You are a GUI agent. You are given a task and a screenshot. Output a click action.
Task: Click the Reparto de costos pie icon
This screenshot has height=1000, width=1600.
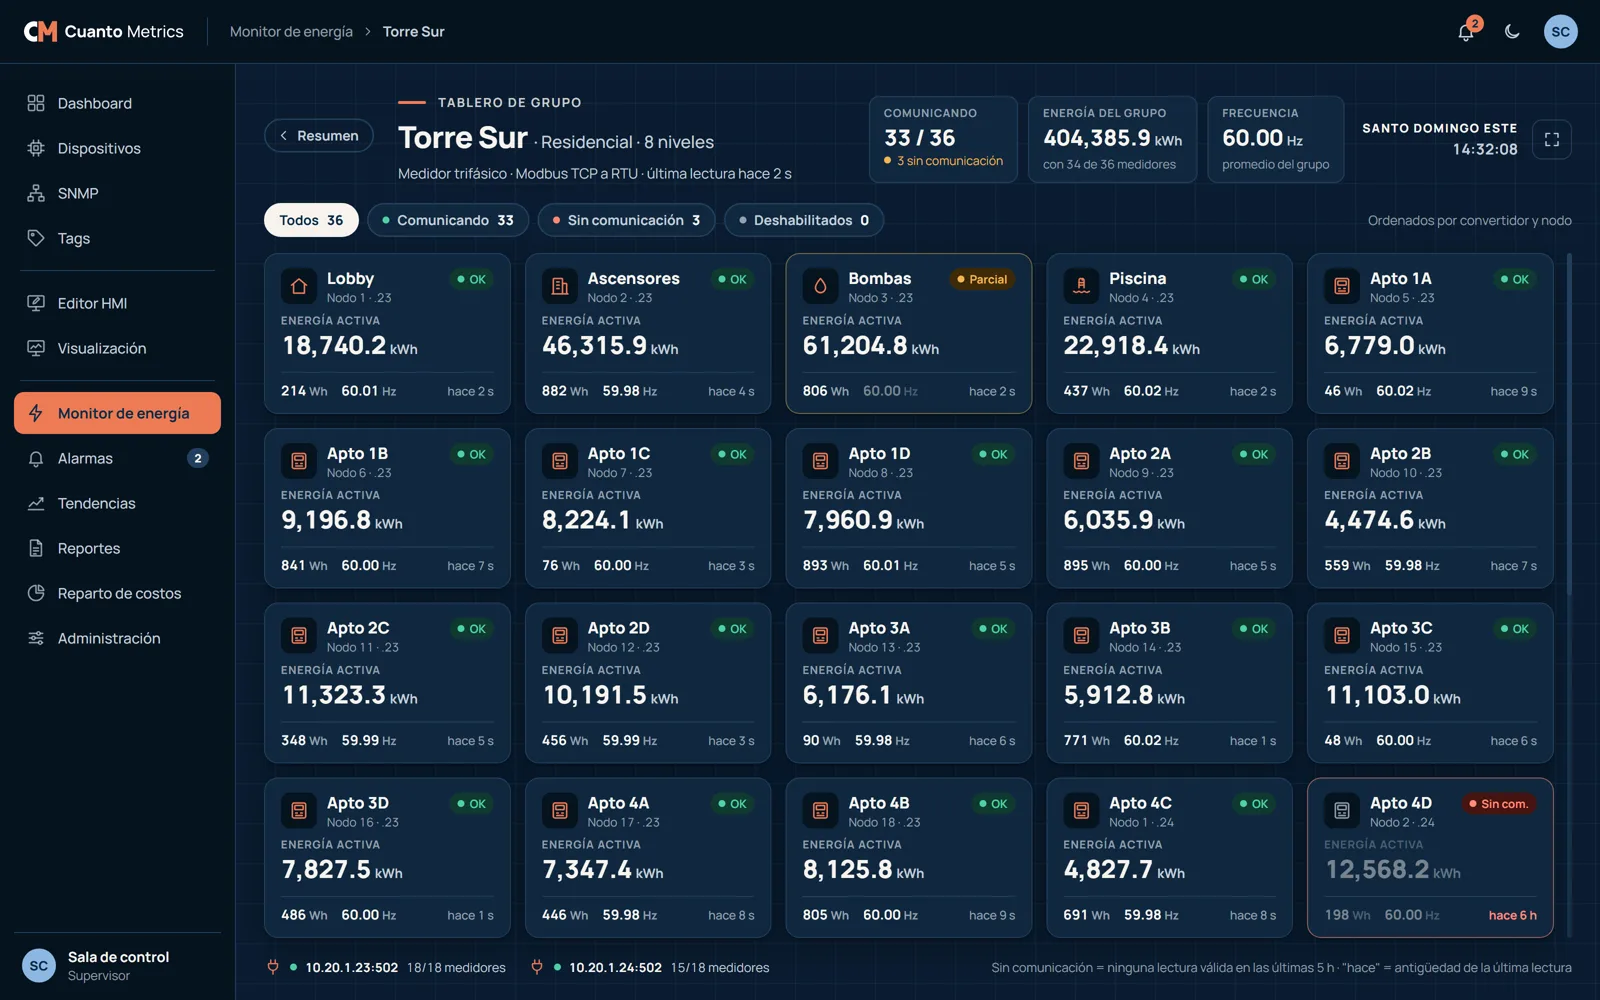click(36, 593)
